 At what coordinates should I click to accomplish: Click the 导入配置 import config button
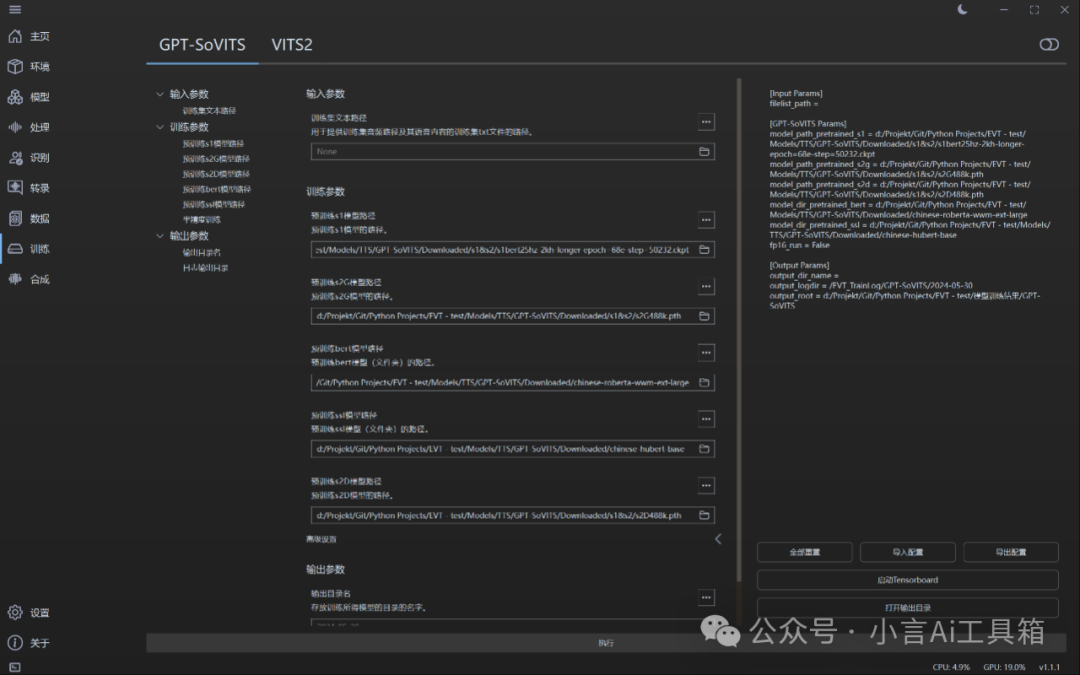(x=908, y=552)
